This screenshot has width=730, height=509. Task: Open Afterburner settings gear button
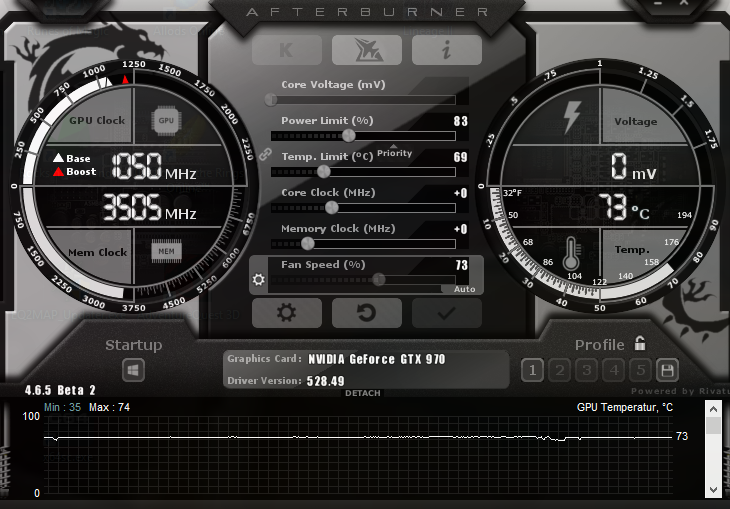286,313
